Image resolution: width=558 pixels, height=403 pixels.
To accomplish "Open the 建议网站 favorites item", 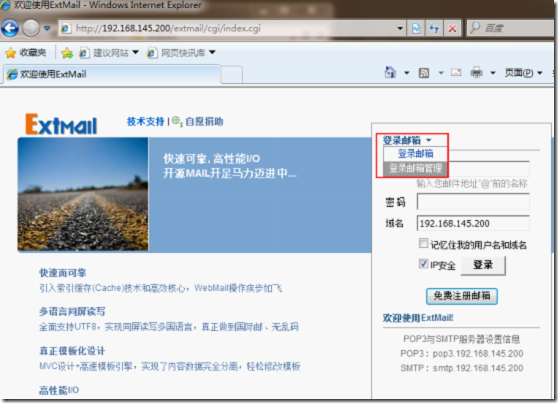I will pos(109,53).
